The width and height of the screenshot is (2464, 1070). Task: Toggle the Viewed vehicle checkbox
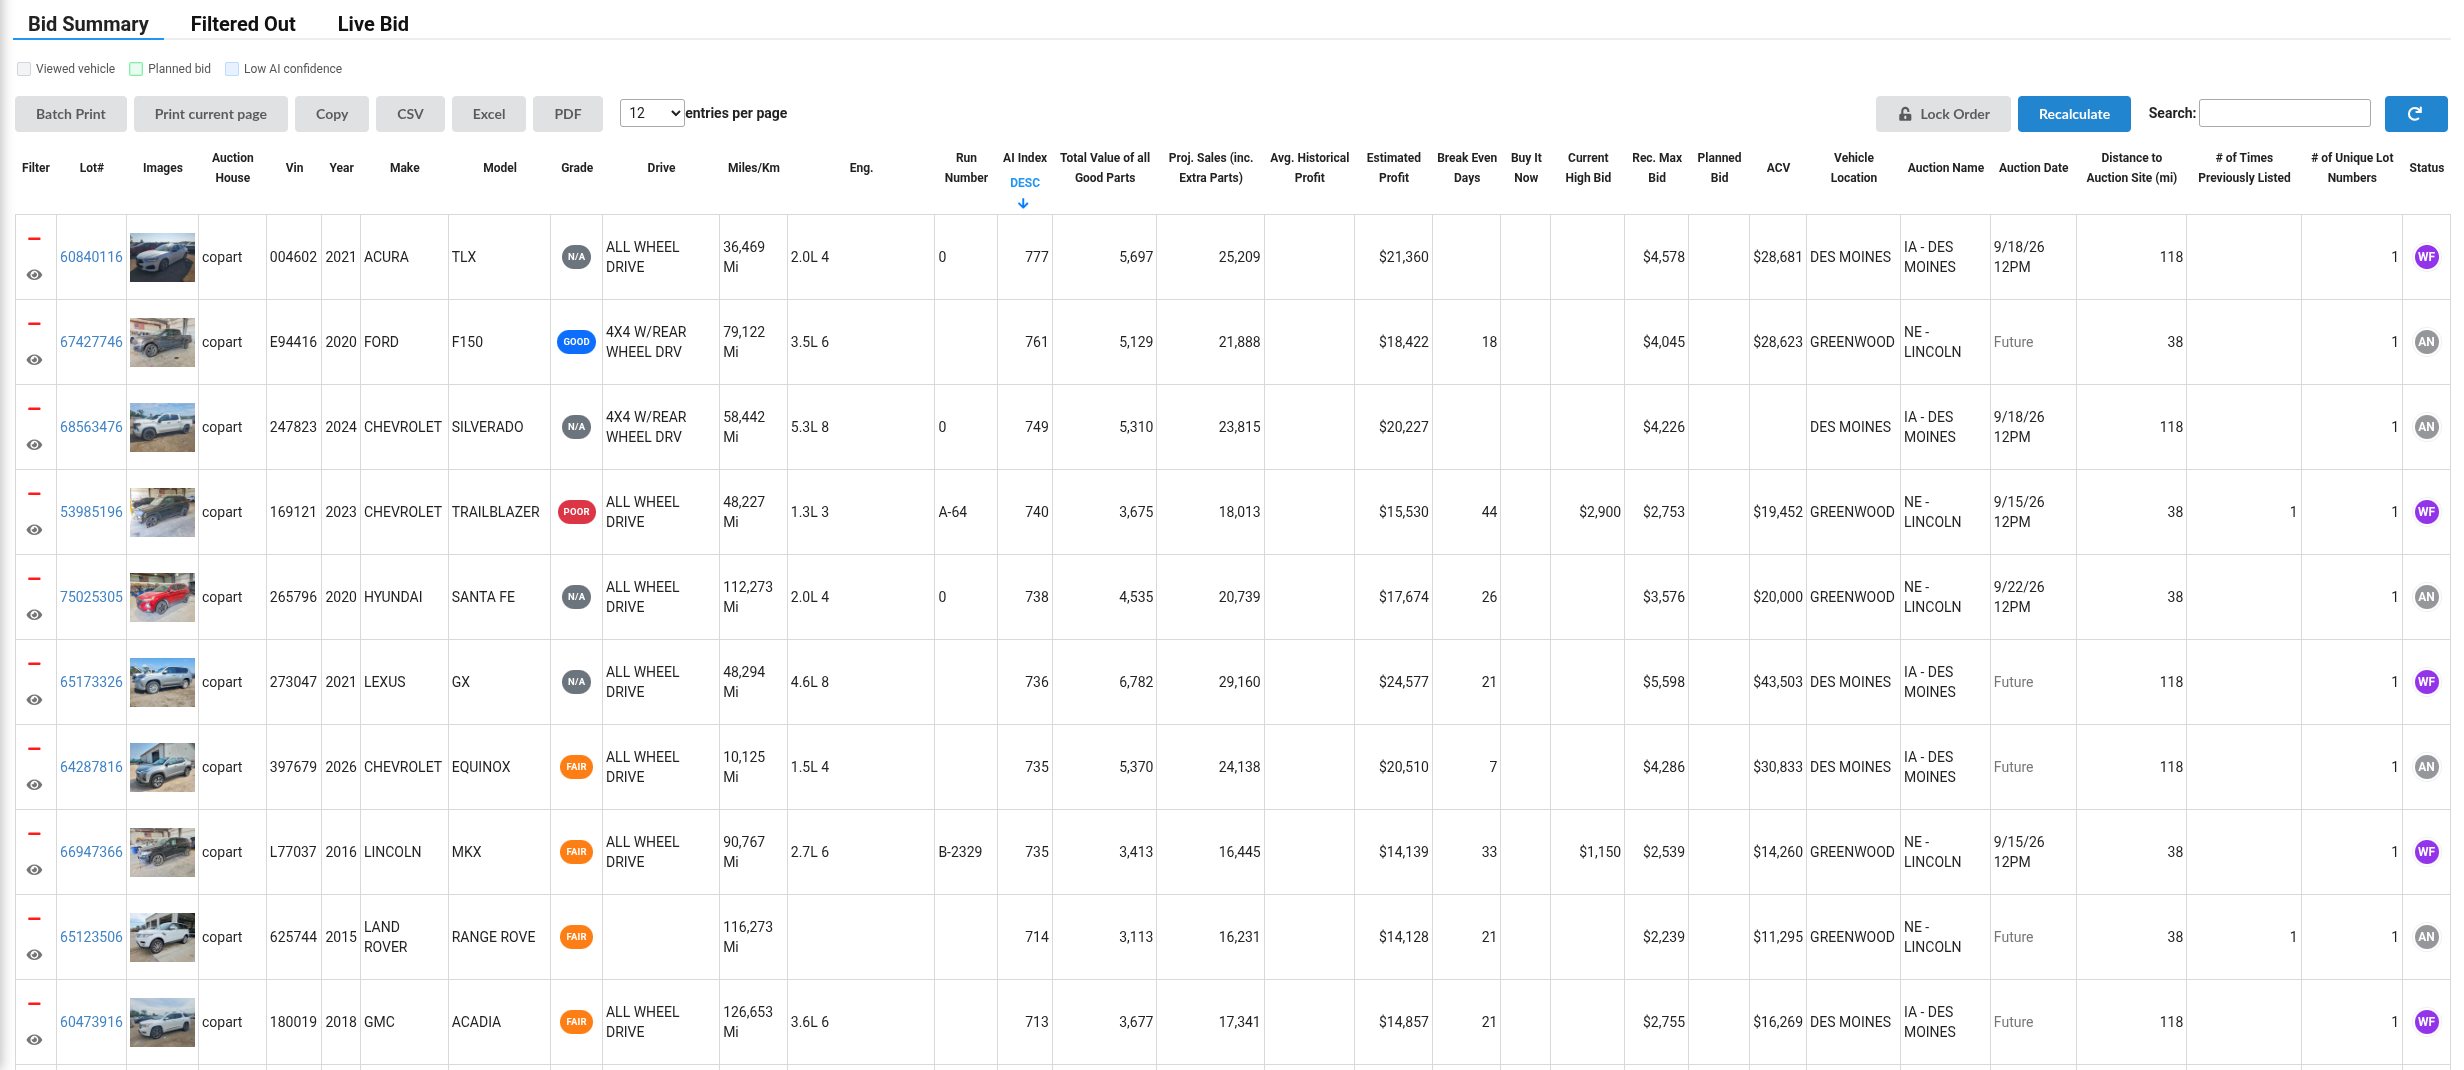coord(24,69)
